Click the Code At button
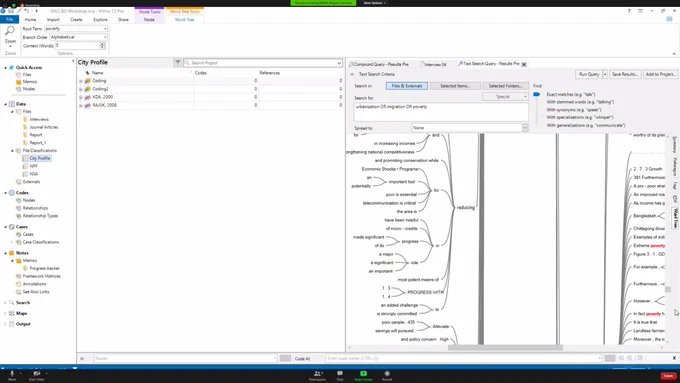The width and height of the screenshot is (680, 383). coord(302,358)
